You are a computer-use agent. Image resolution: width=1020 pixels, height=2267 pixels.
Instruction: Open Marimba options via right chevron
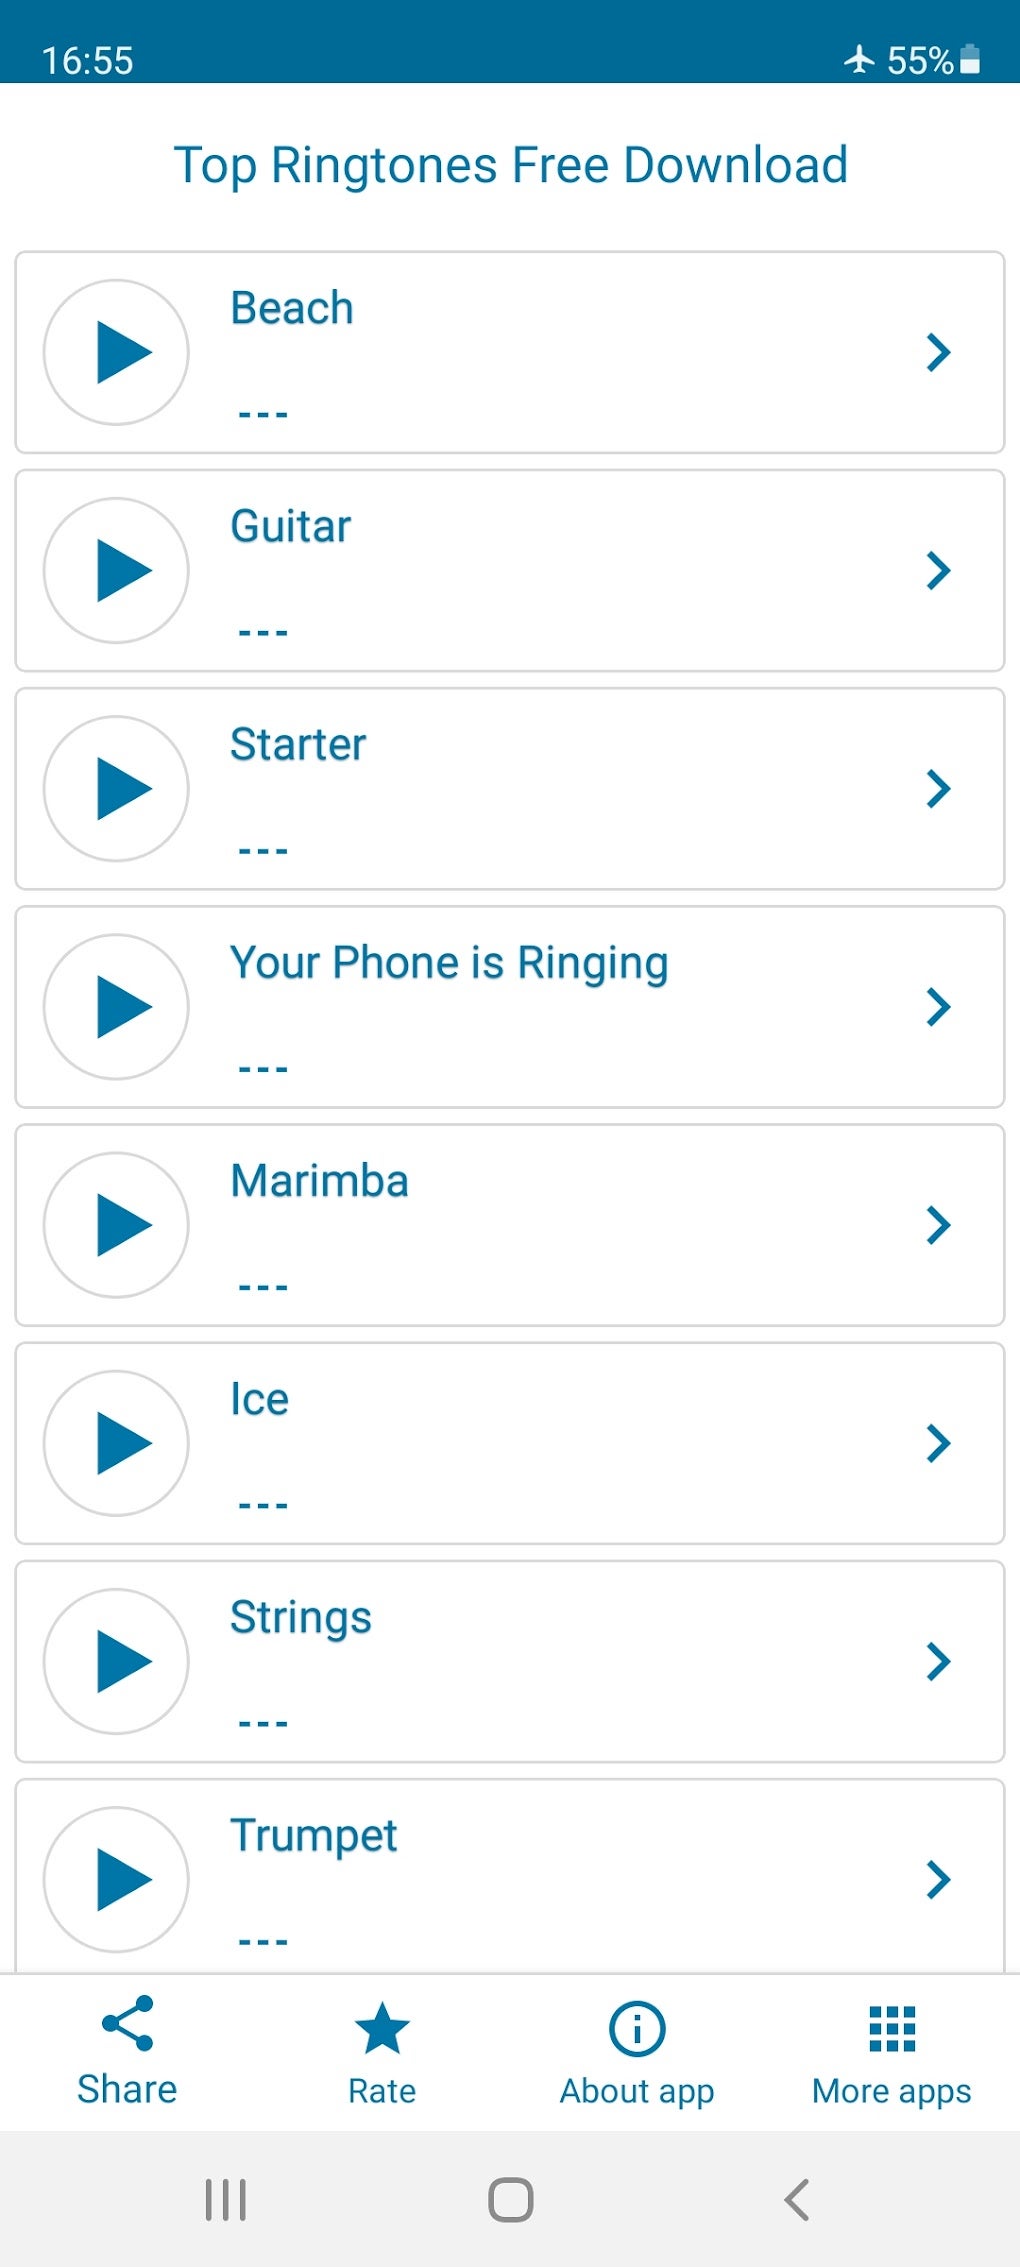[x=938, y=1224]
